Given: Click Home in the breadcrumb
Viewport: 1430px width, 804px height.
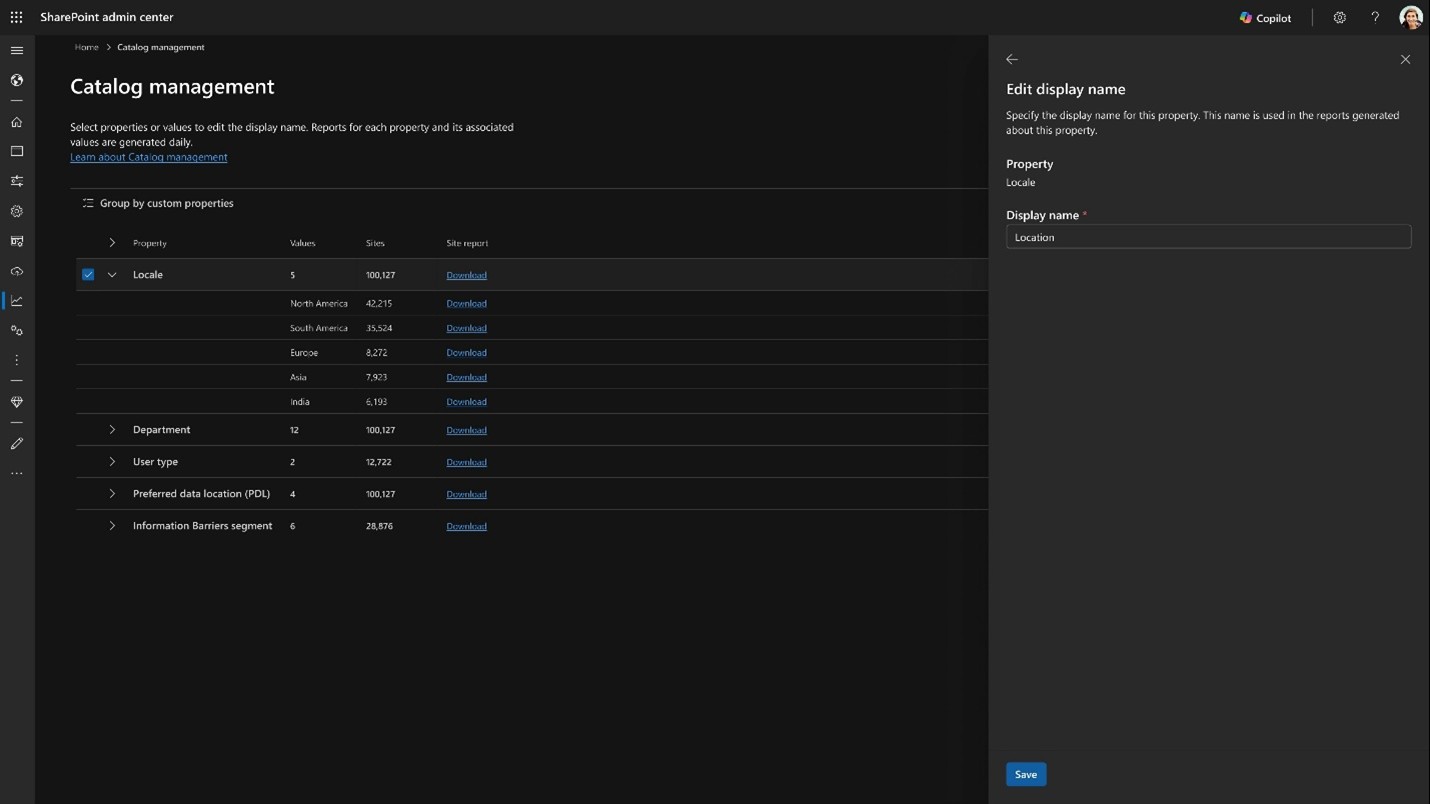Looking at the screenshot, I should tap(86, 46).
